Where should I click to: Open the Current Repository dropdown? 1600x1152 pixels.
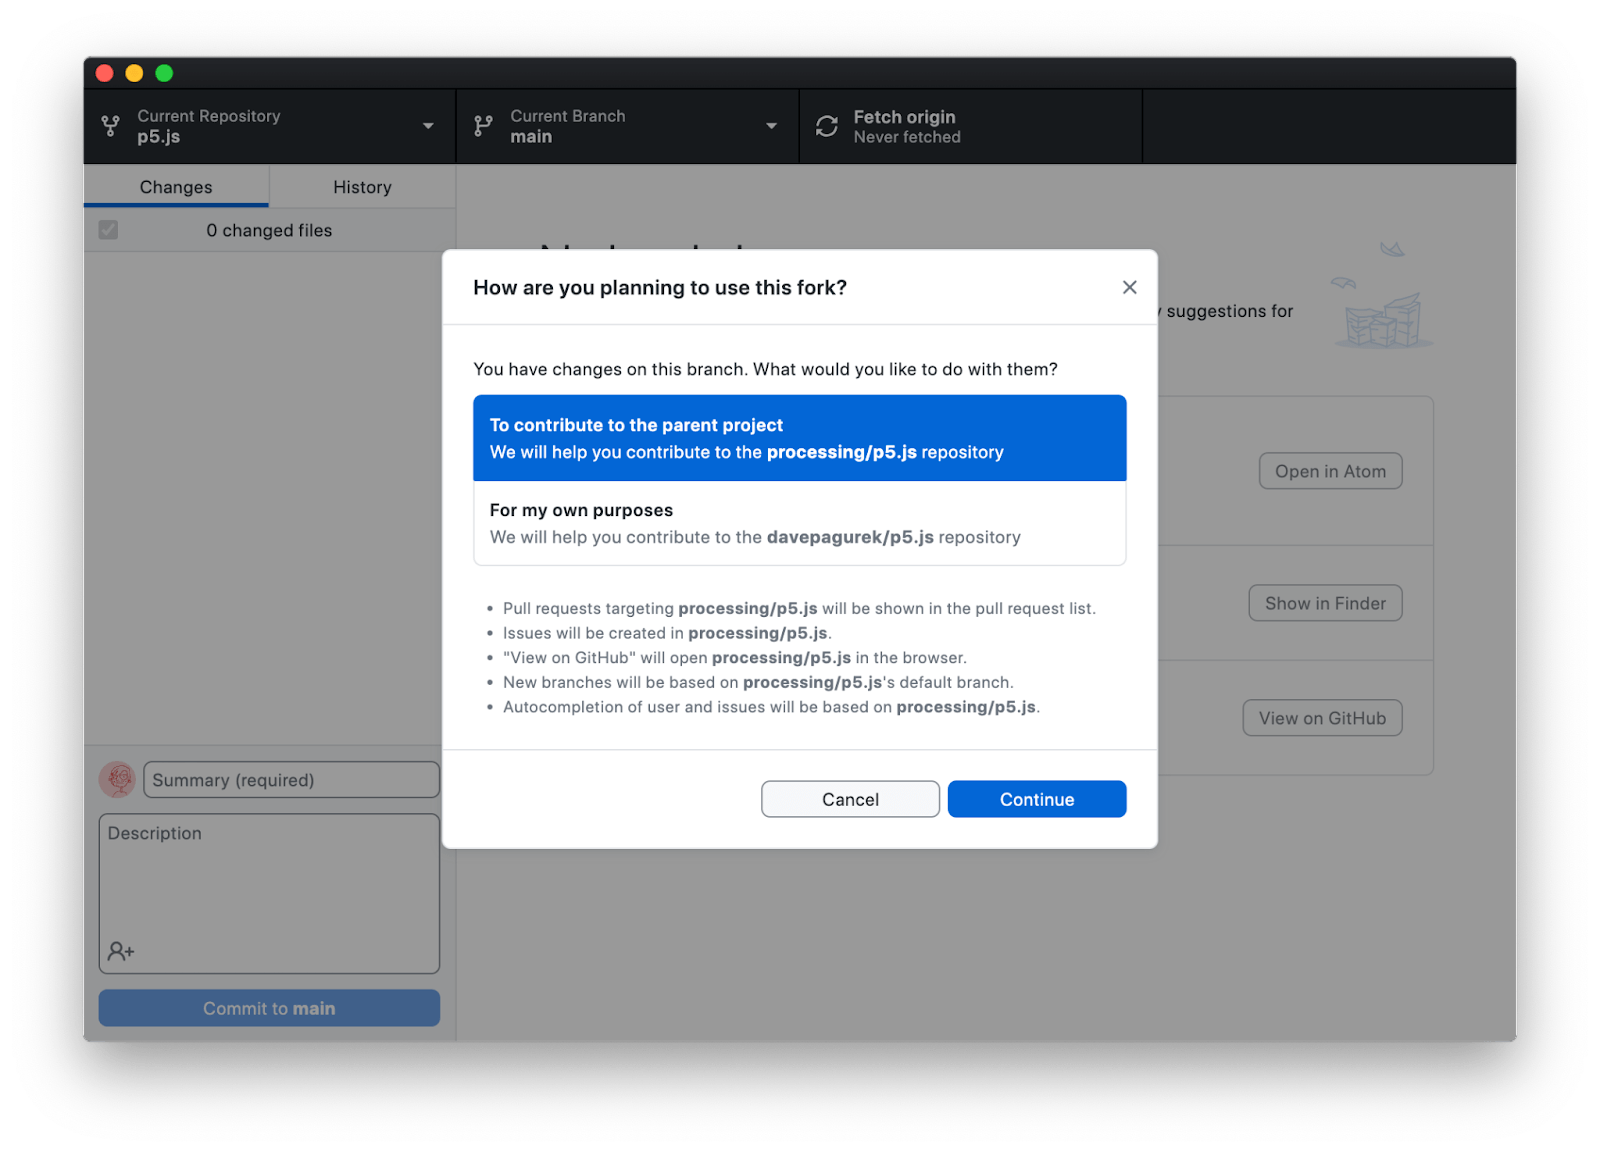pyautogui.click(x=428, y=126)
